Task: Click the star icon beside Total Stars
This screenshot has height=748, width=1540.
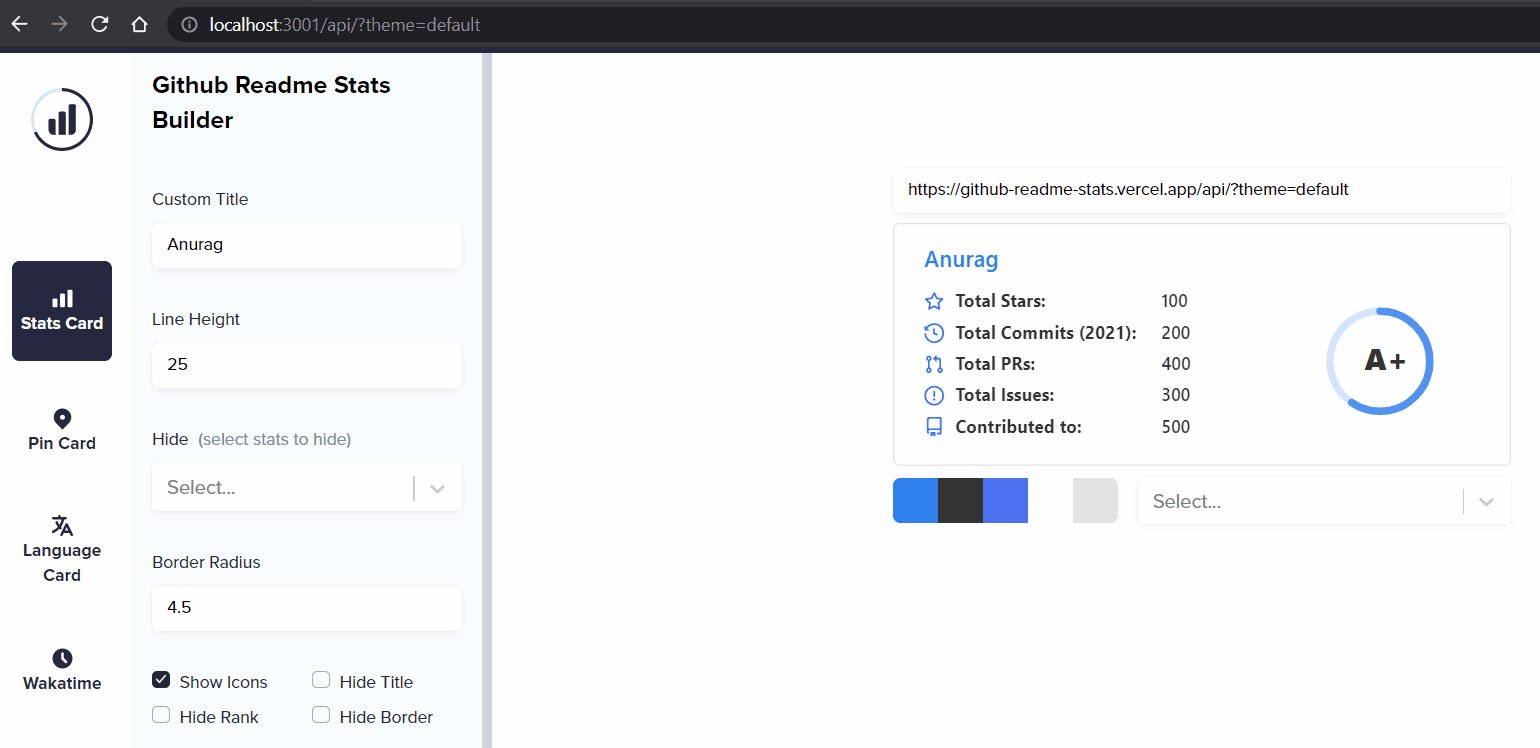Action: click(x=933, y=300)
